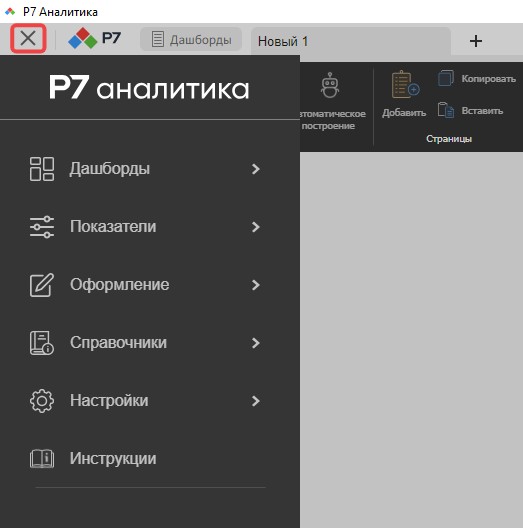Click the Р7 аналитика logo in side menu

pyautogui.click(x=149, y=87)
